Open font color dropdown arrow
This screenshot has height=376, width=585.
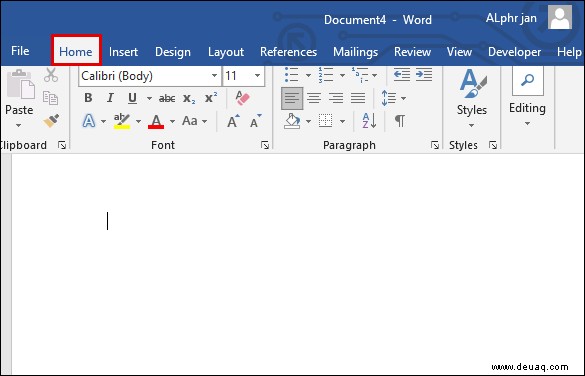(172, 121)
